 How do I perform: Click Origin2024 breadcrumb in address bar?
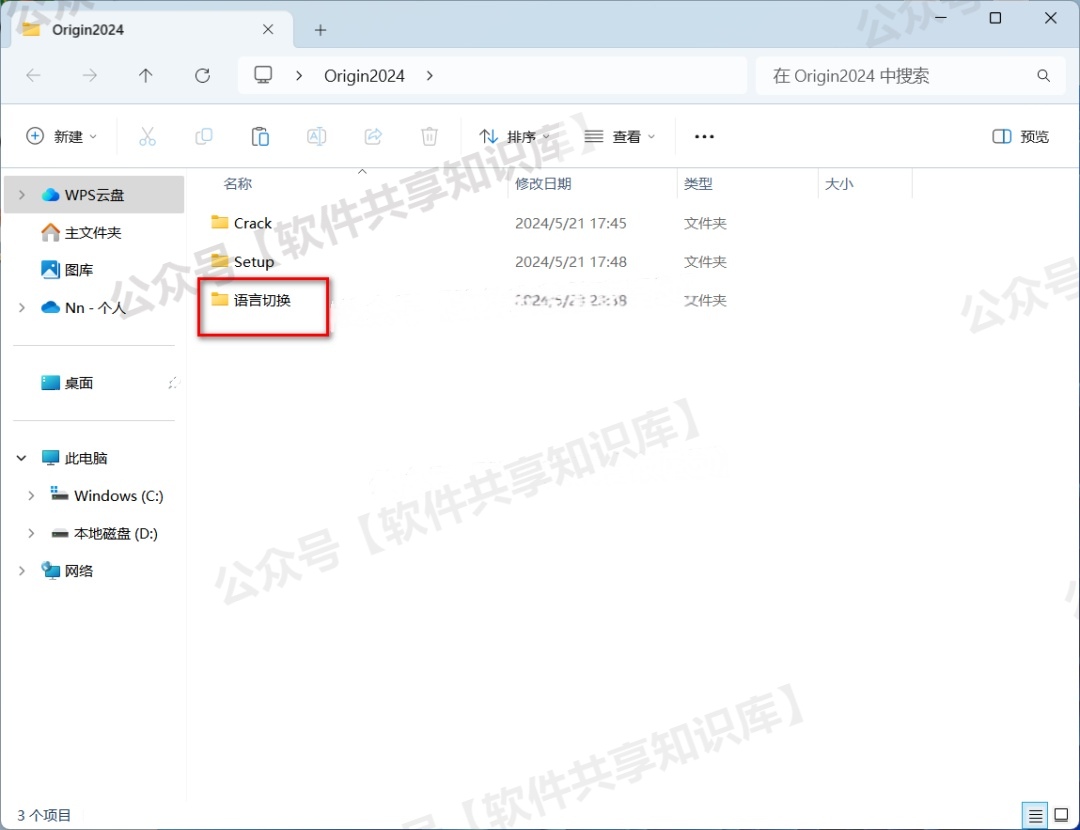[364, 76]
